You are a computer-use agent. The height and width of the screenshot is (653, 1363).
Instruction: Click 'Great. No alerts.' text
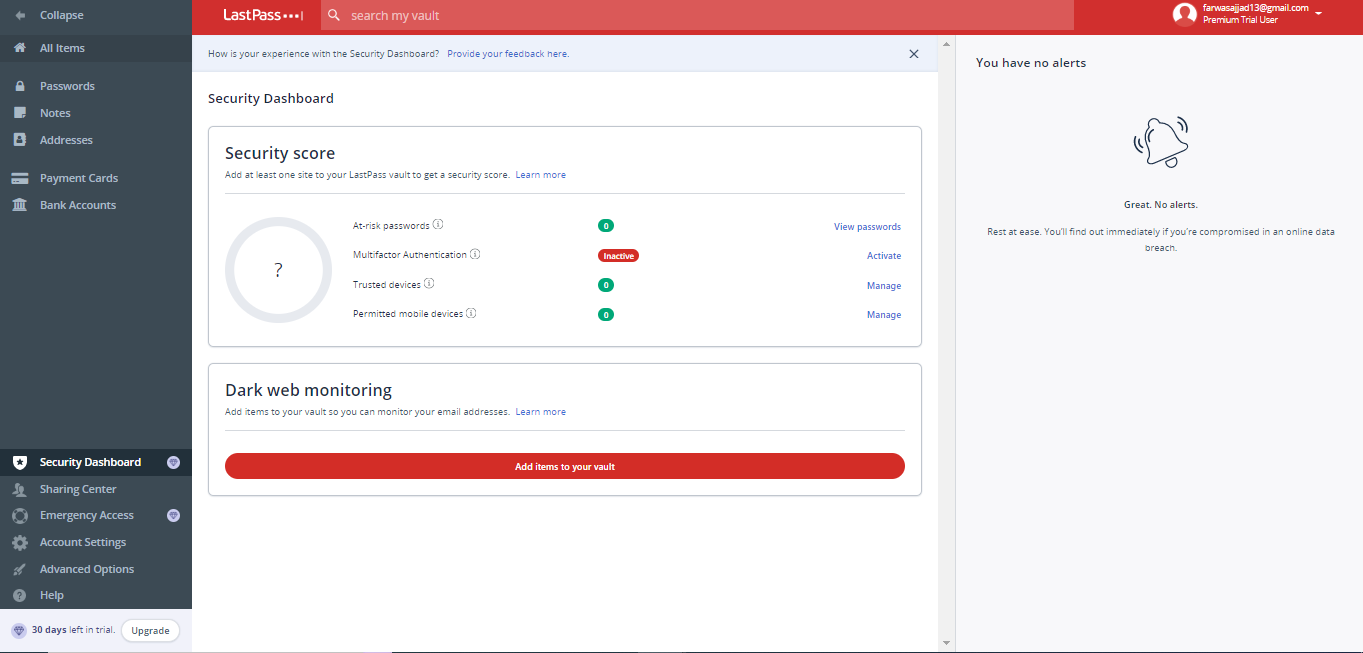[x=1161, y=204]
